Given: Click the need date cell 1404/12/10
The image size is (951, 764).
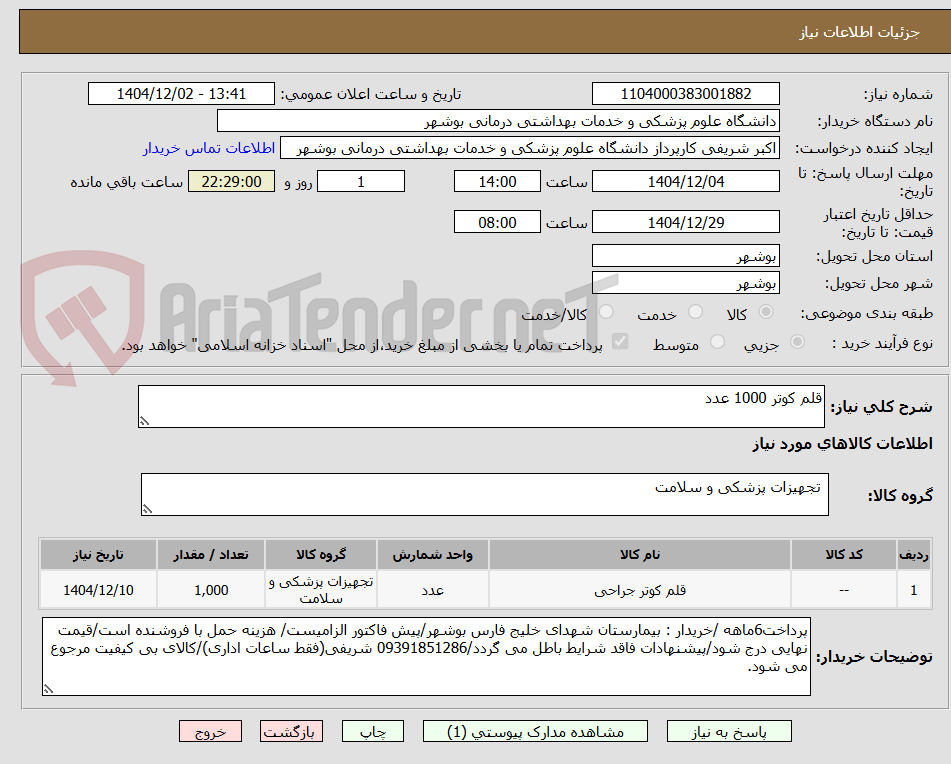Looking at the screenshot, I should pos(98,590).
